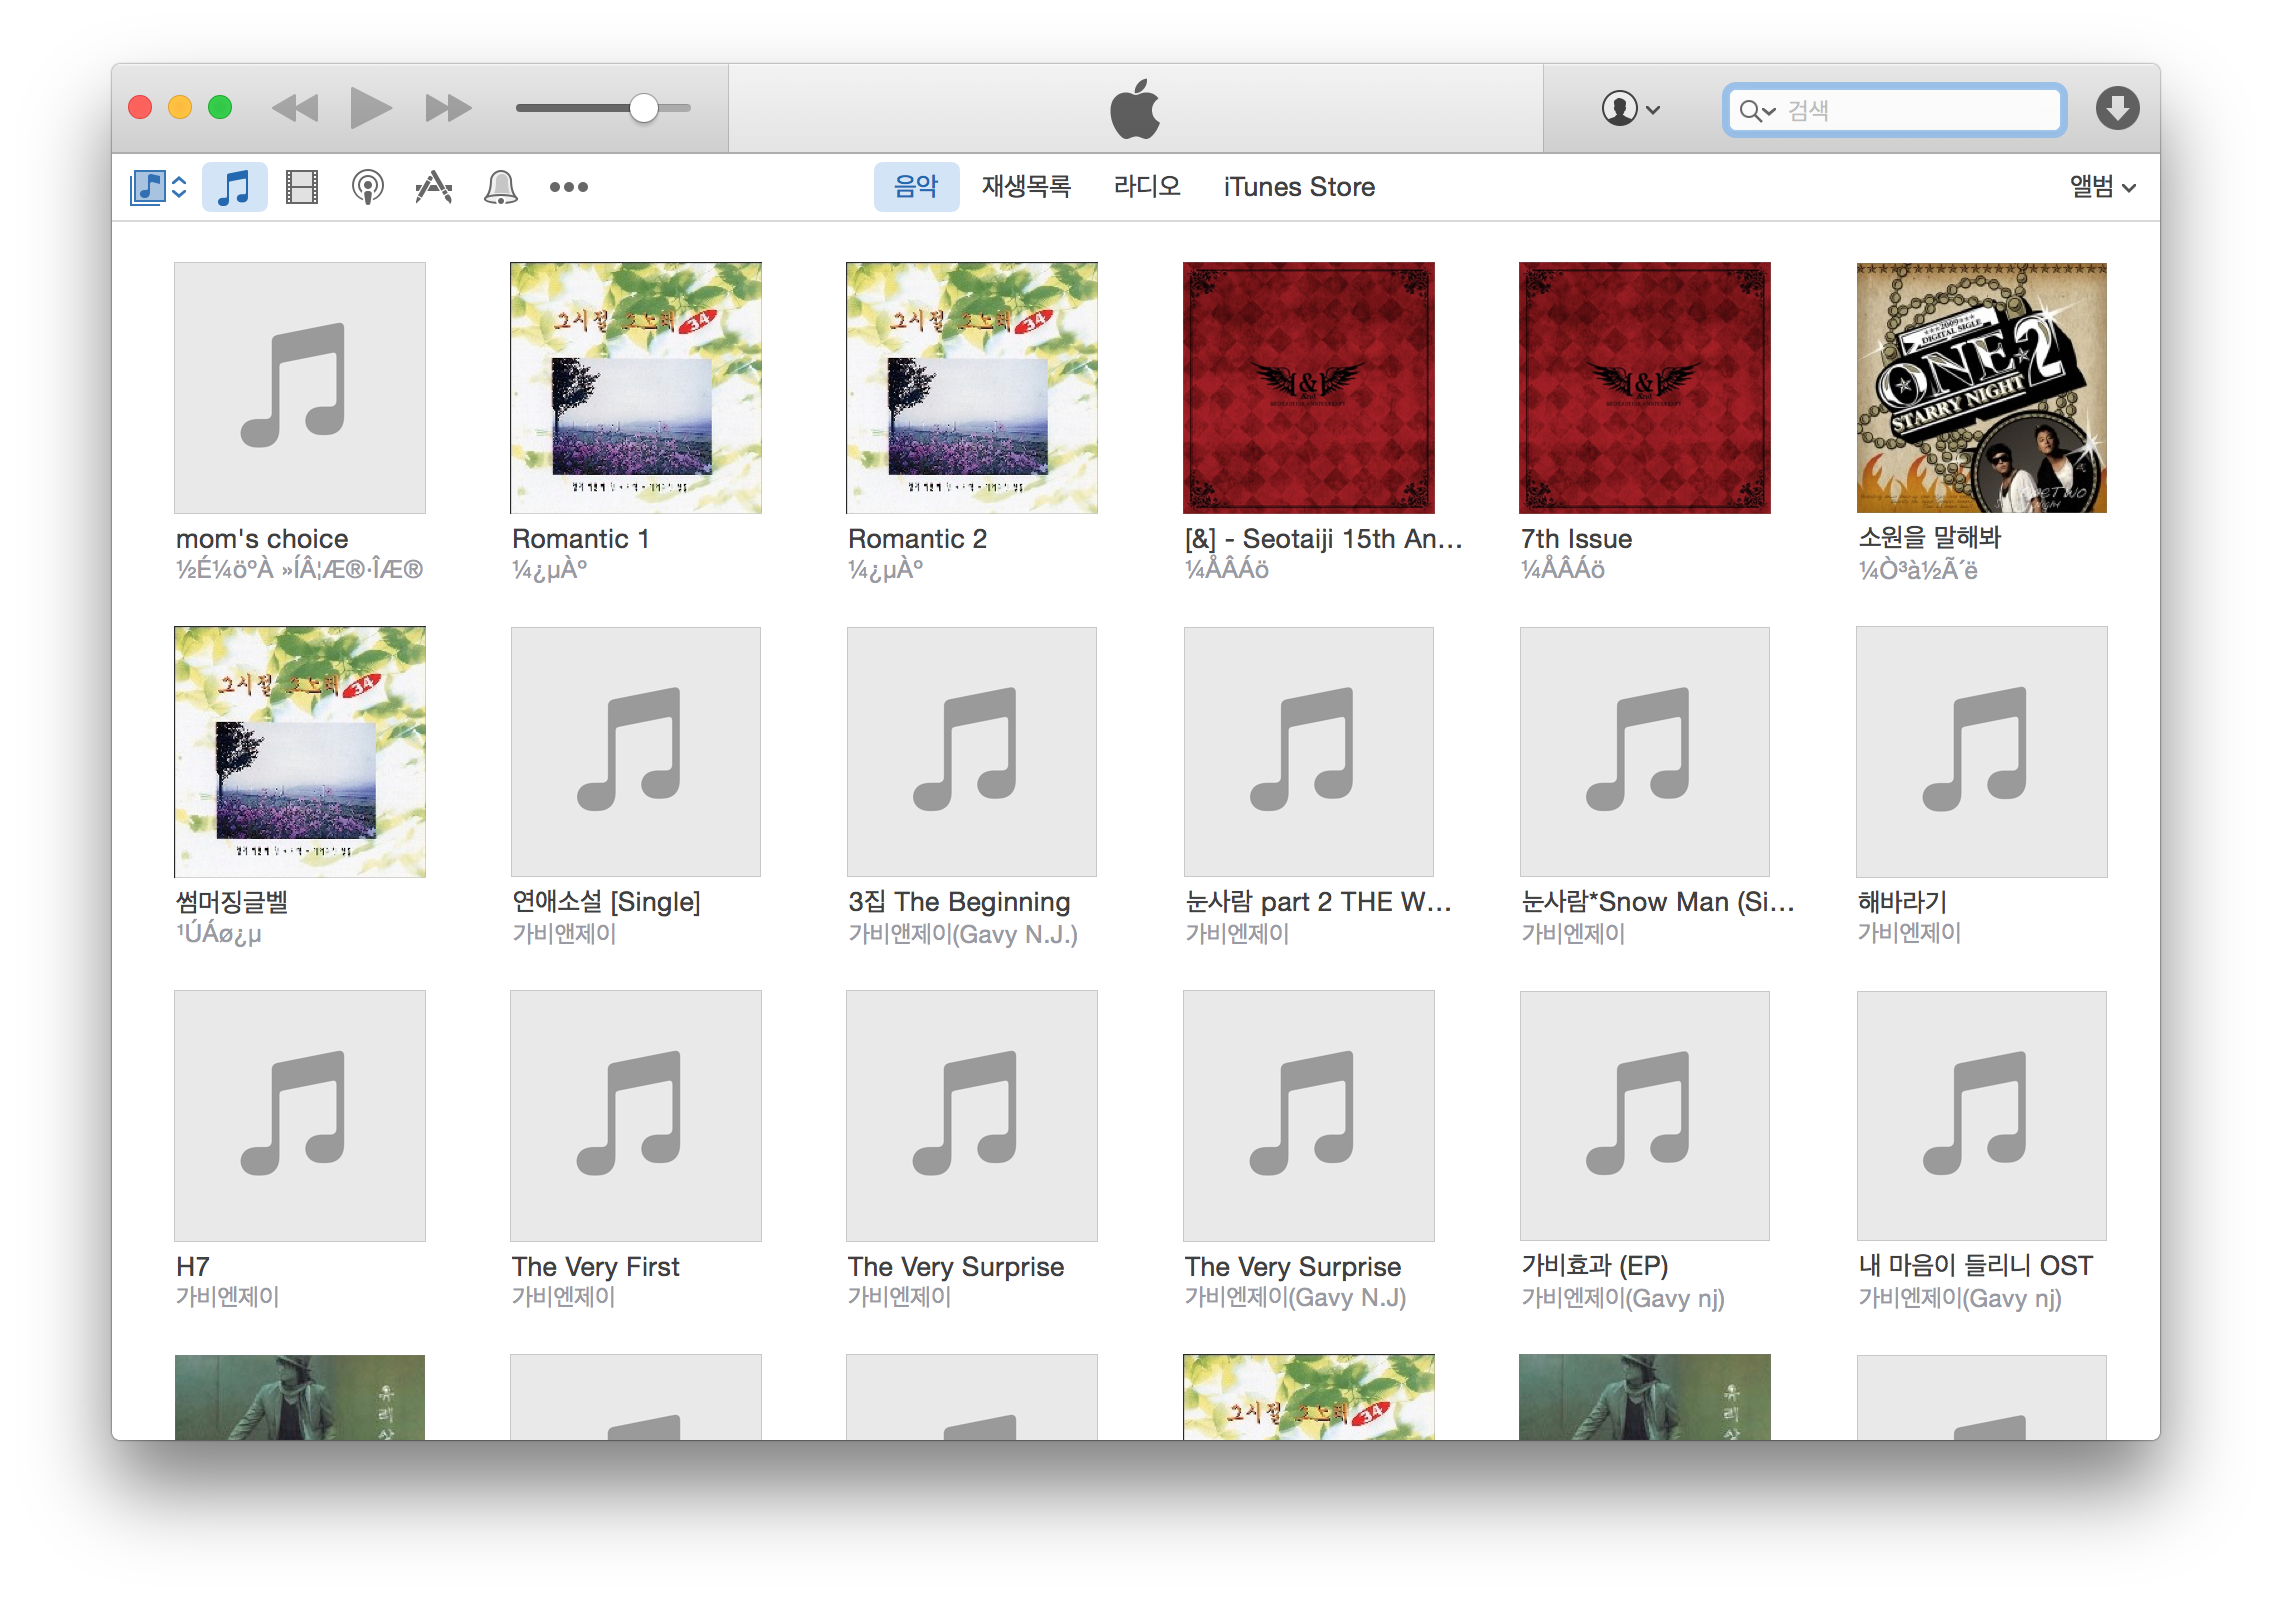Open the Downloads arrow icon
Viewport: 2272px width, 1600px height.
[x=2117, y=108]
